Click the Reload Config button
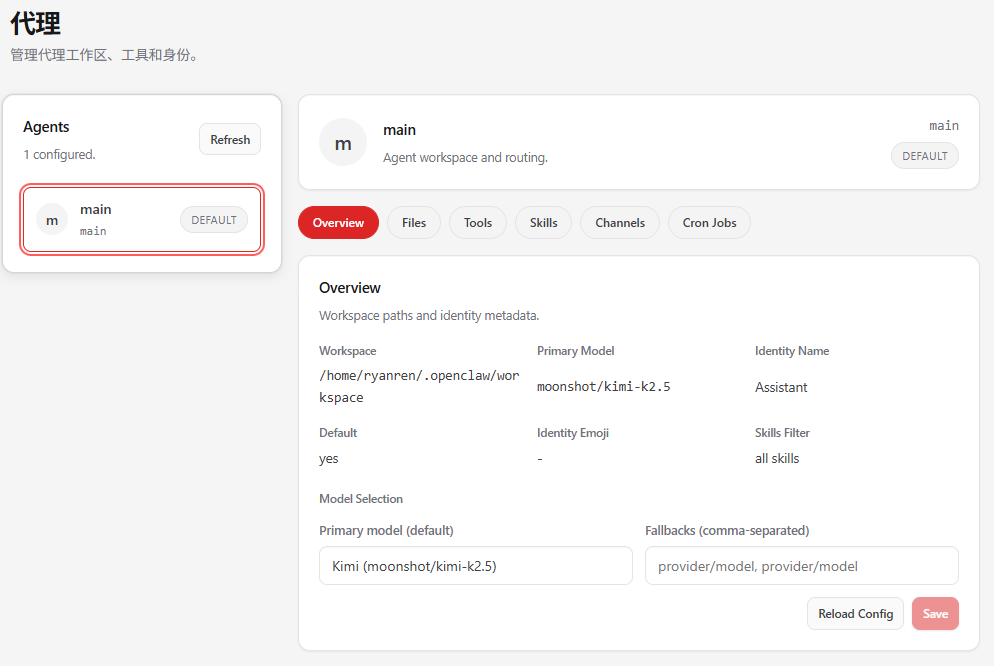Image resolution: width=994 pixels, height=666 pixels. pos(855,614)
